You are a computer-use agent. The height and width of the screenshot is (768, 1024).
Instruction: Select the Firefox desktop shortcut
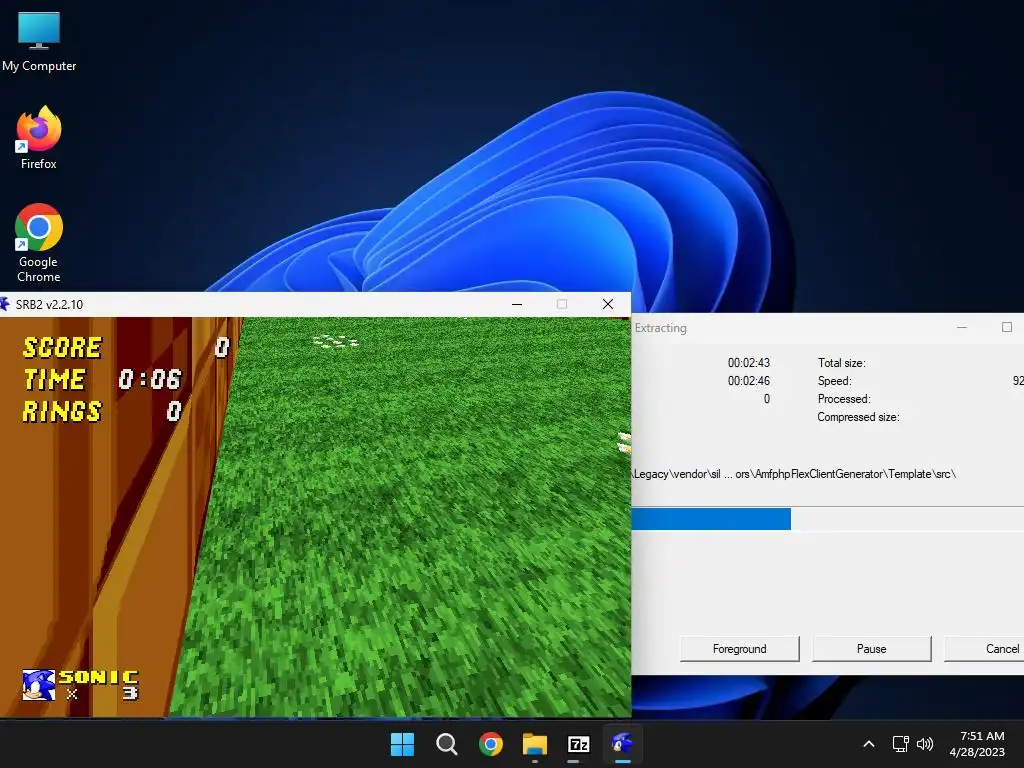coord(39,138)
